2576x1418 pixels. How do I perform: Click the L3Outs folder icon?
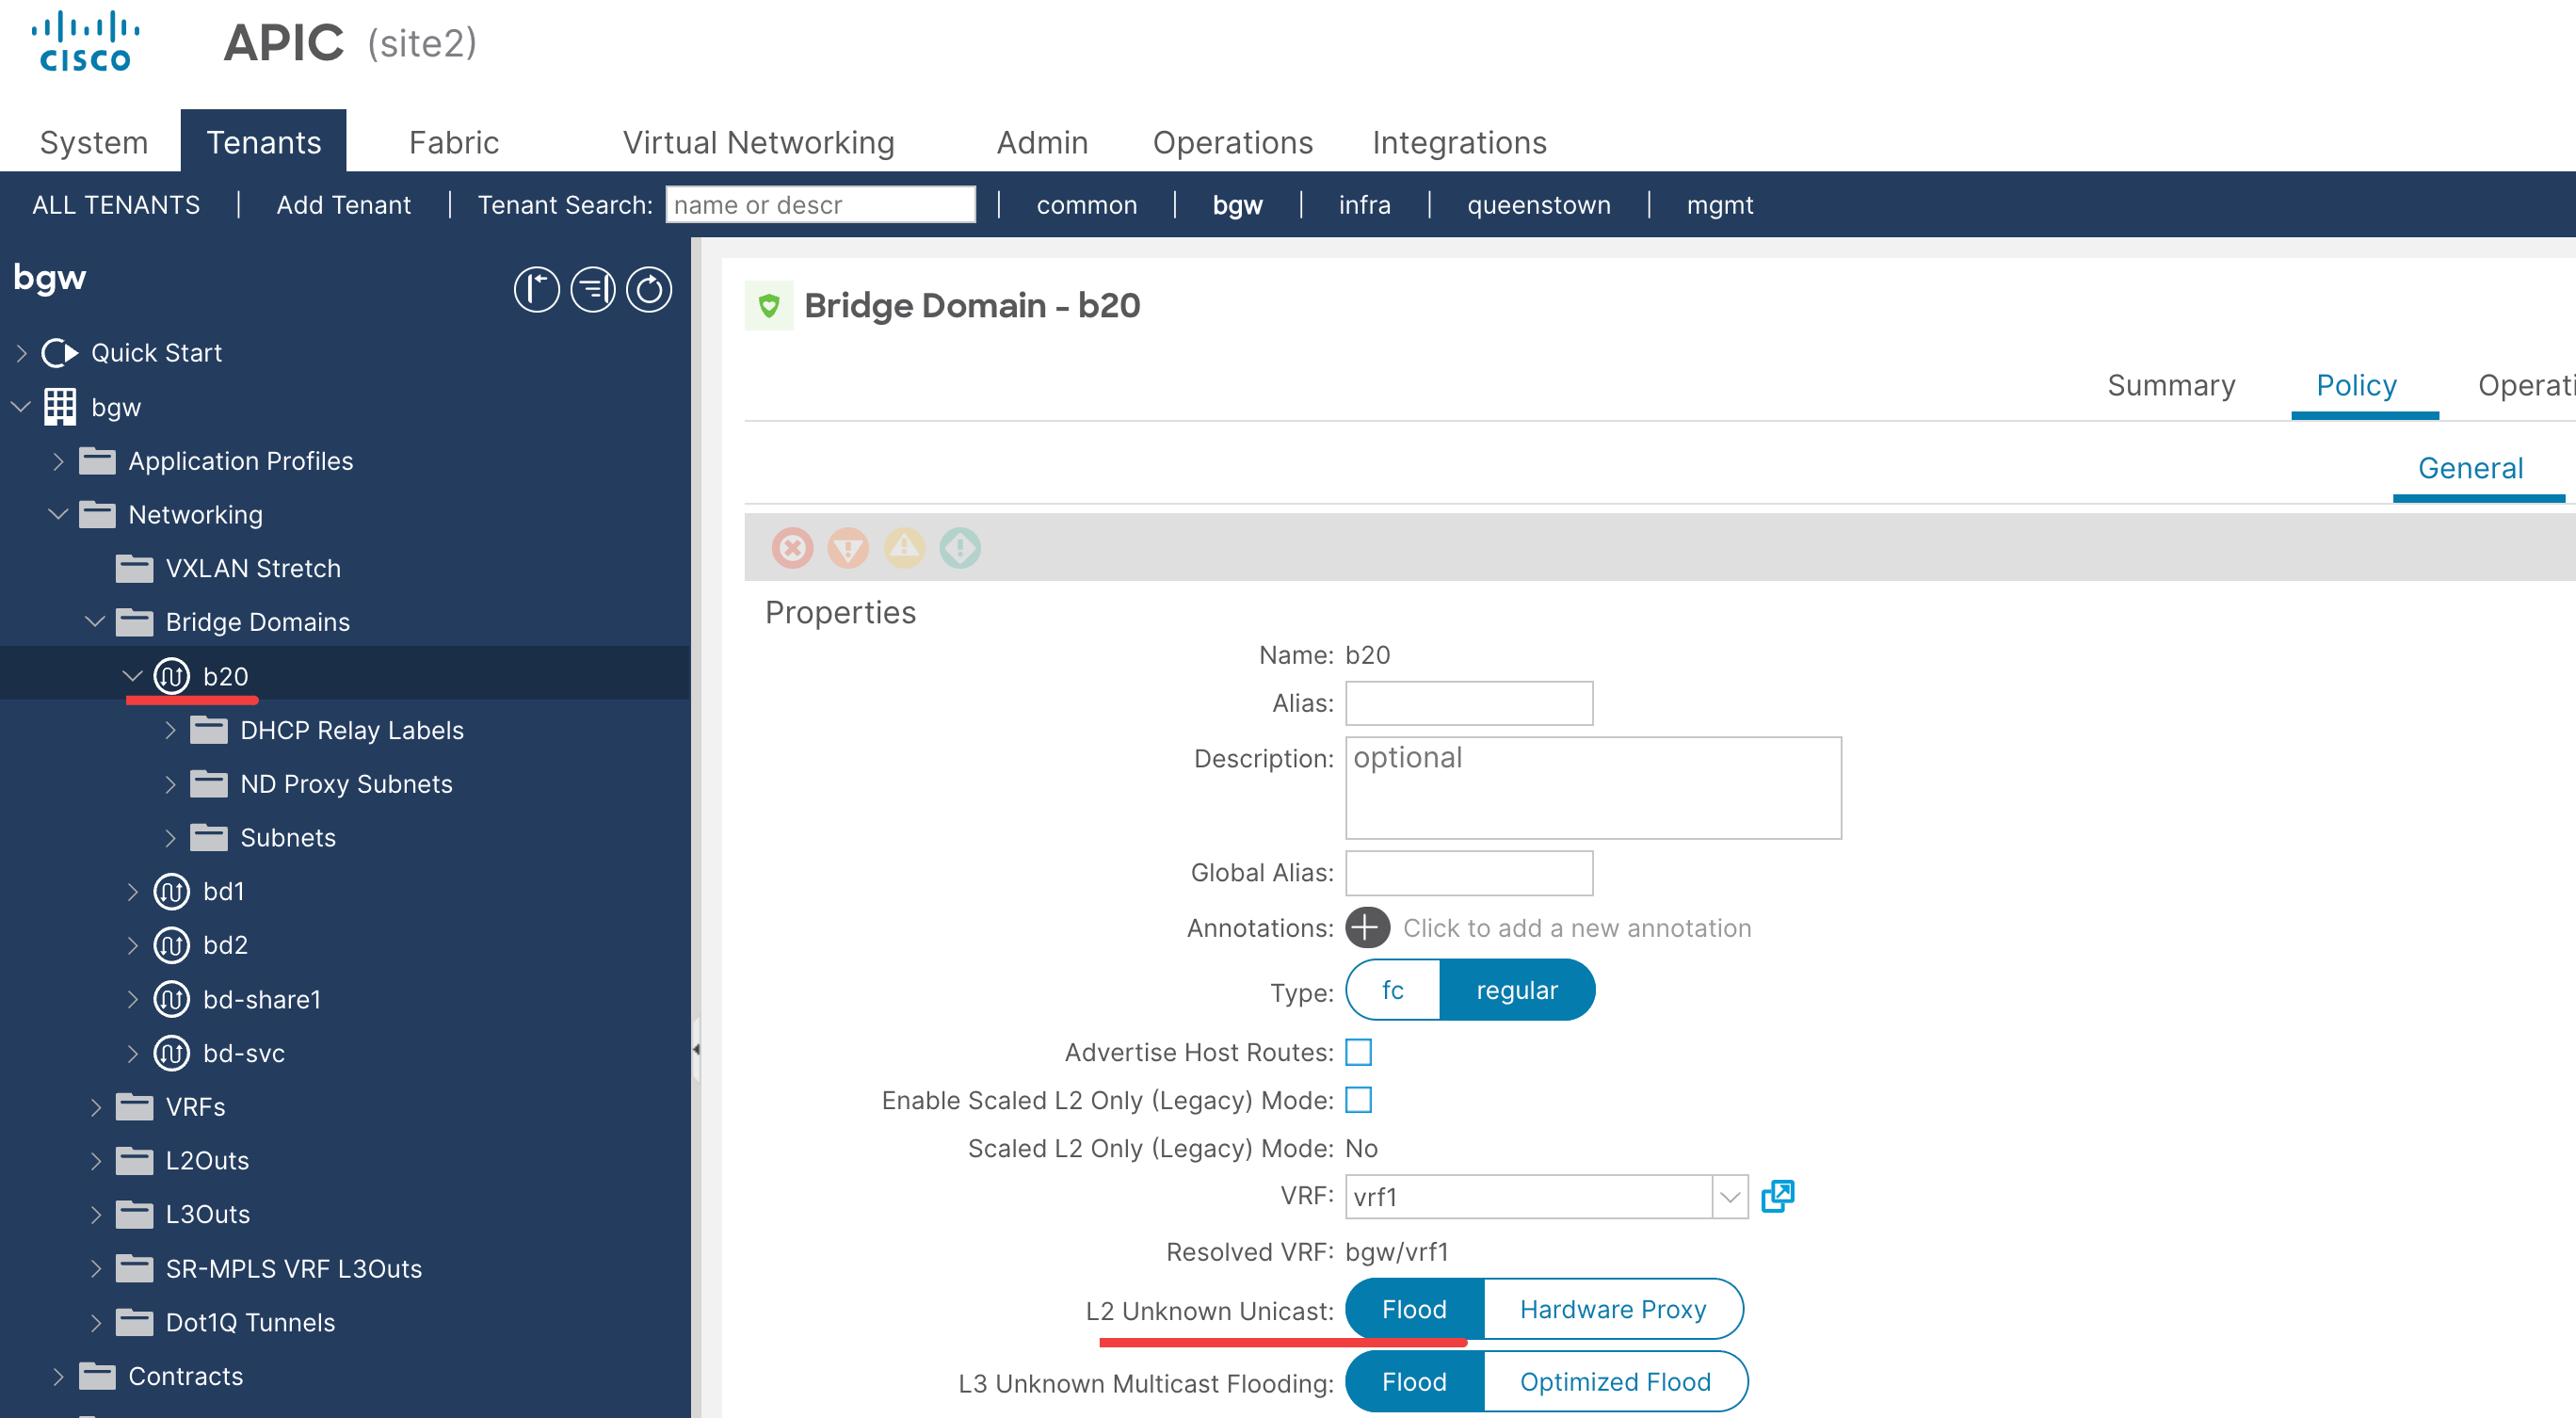tap(134, 1214)
